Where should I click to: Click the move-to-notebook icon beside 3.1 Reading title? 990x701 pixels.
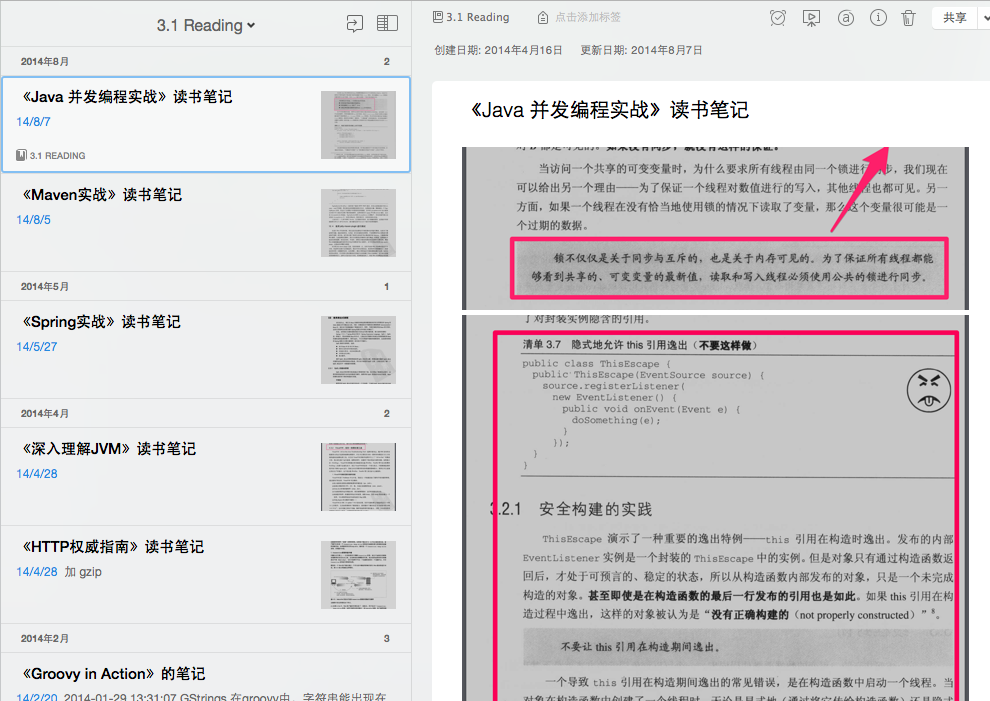tap(355, 24)
